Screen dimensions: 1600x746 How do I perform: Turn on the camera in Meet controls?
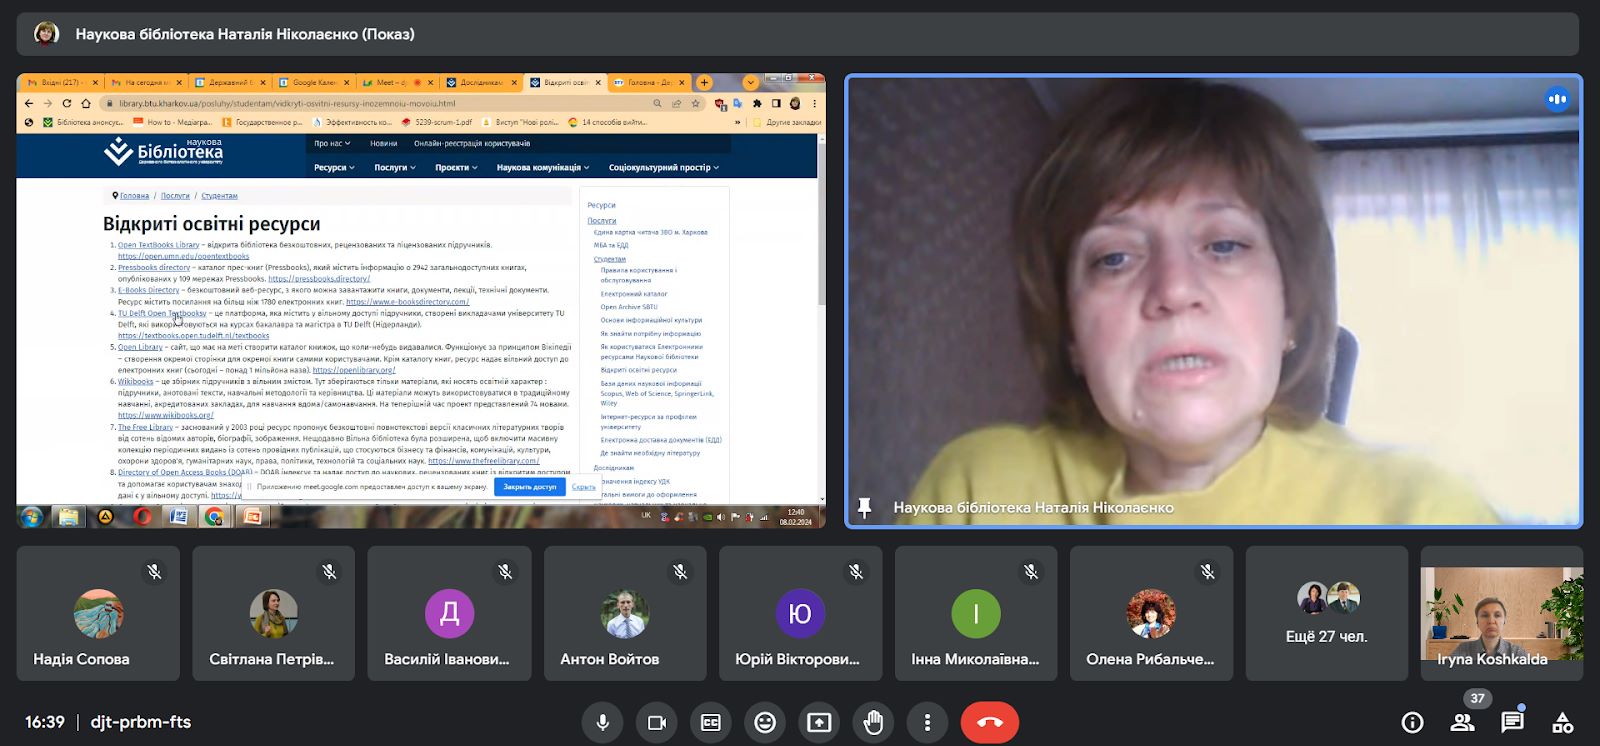coord(656,722)
